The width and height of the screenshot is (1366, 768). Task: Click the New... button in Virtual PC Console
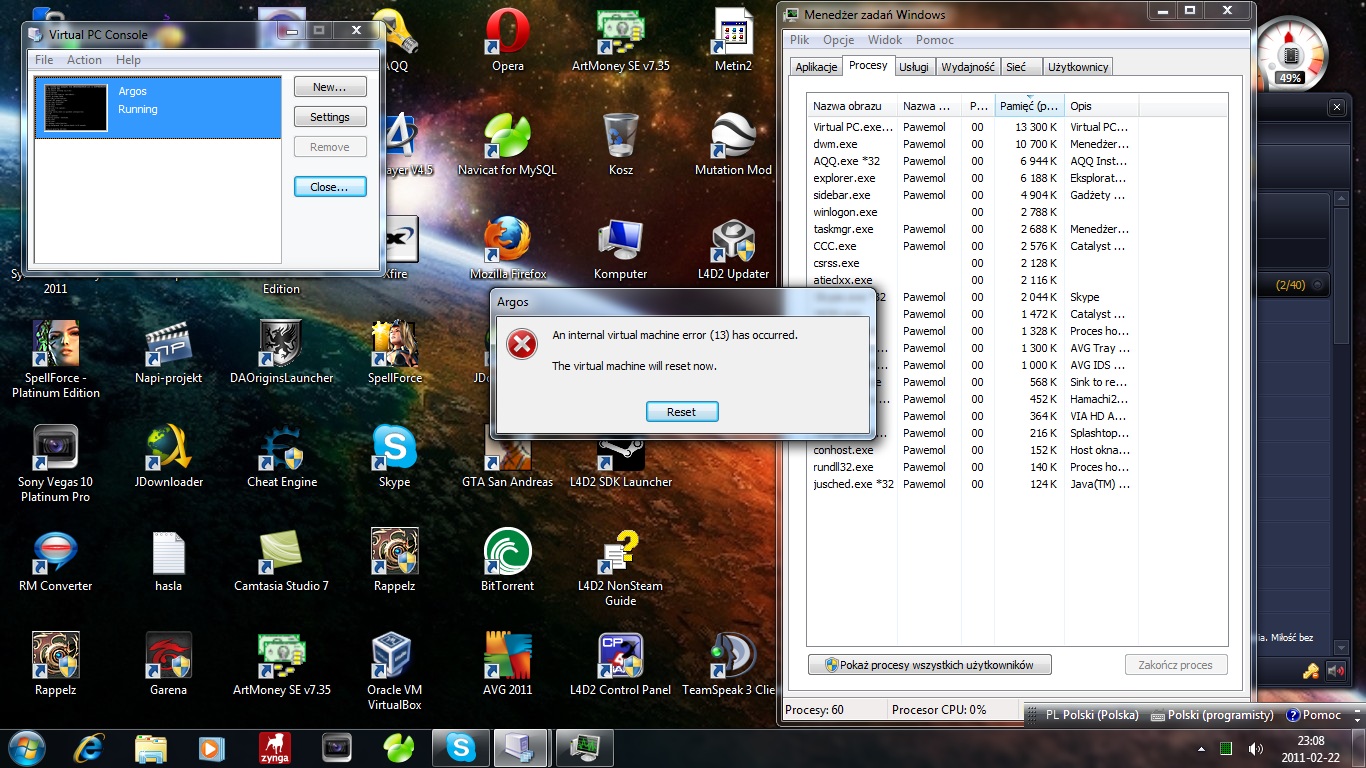click(330, 87)
